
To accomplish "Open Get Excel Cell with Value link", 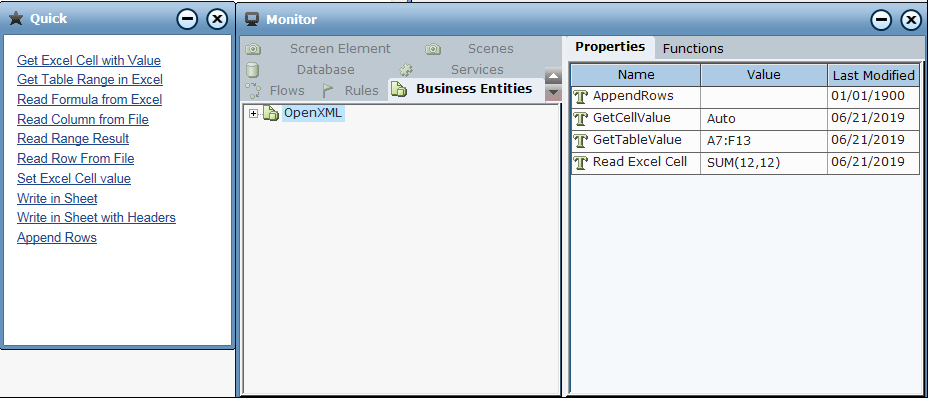I will coord(89,60).
